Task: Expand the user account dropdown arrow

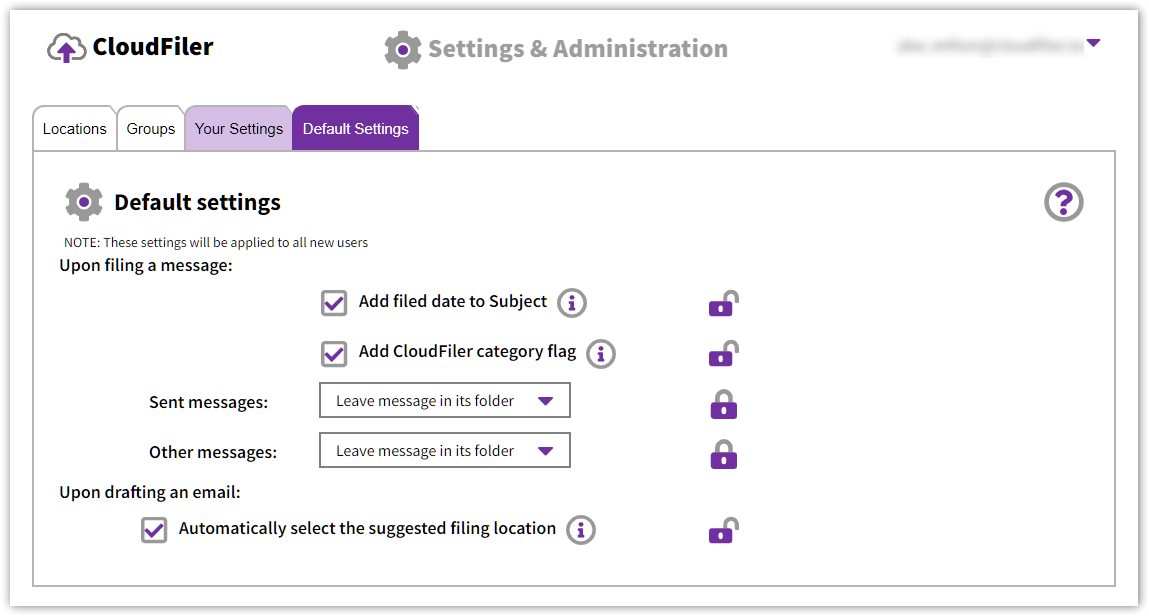Action: [1093, 43]
